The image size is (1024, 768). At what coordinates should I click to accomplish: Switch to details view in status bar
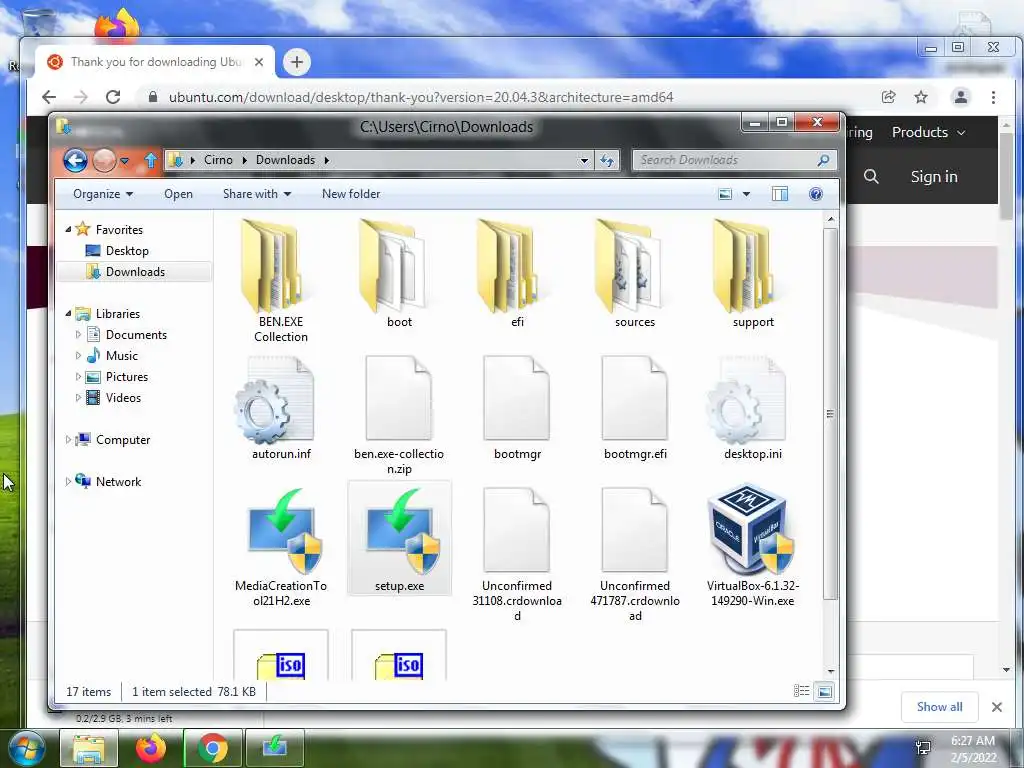[801, 691]
